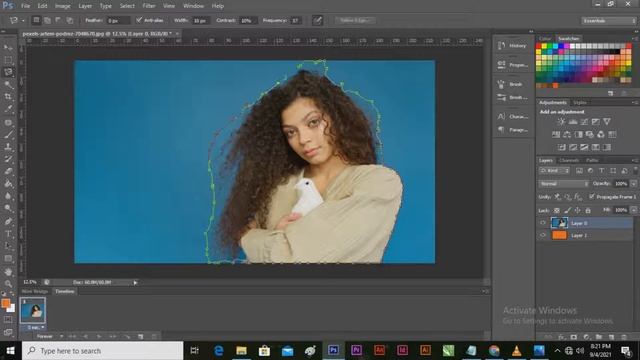Switch to the Paths tab
This screenshot has width=640, height=360.
[592, 160]
